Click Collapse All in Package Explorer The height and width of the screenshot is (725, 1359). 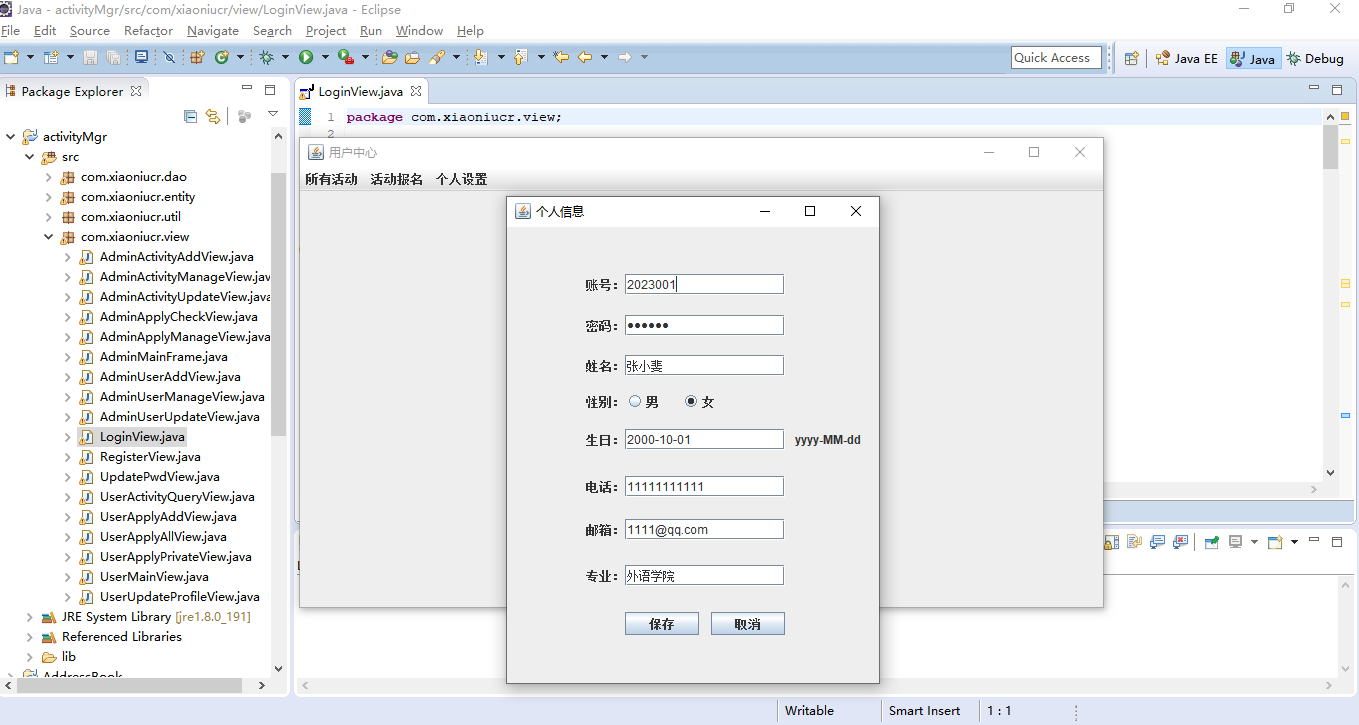(190, 116)
